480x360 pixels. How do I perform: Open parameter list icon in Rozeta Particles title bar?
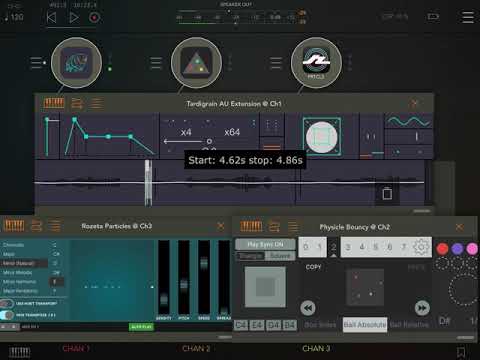[x=55, y=226]
